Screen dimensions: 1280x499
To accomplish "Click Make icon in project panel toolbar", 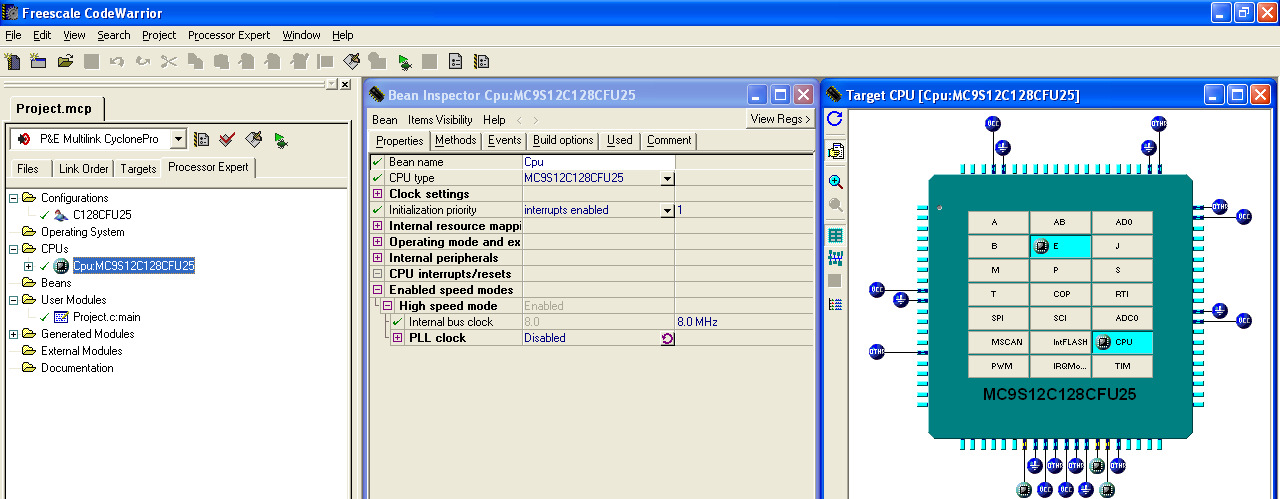I will (254, 139).
